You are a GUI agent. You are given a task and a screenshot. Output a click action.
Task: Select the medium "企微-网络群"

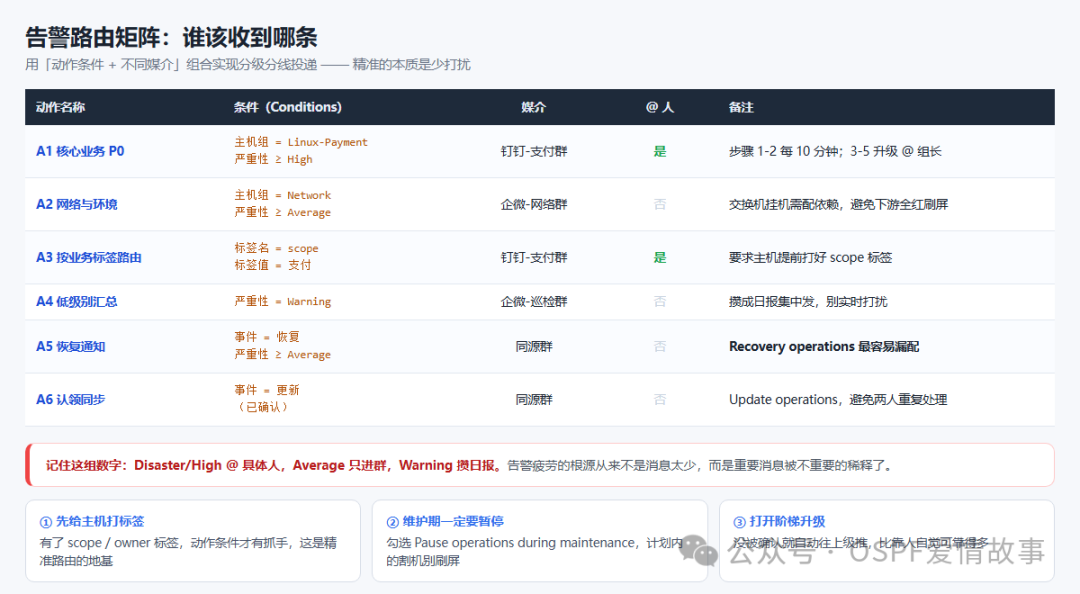click(x=534, y=205)
